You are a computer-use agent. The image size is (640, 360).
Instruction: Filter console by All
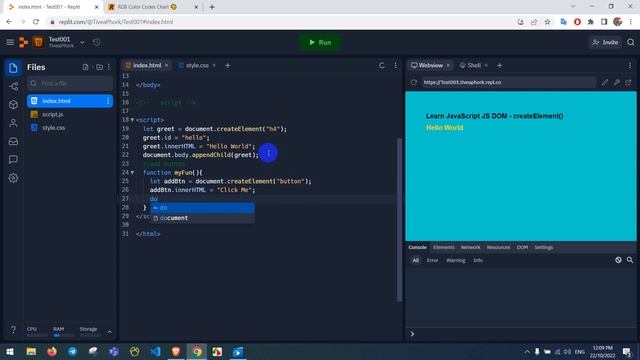416,260
